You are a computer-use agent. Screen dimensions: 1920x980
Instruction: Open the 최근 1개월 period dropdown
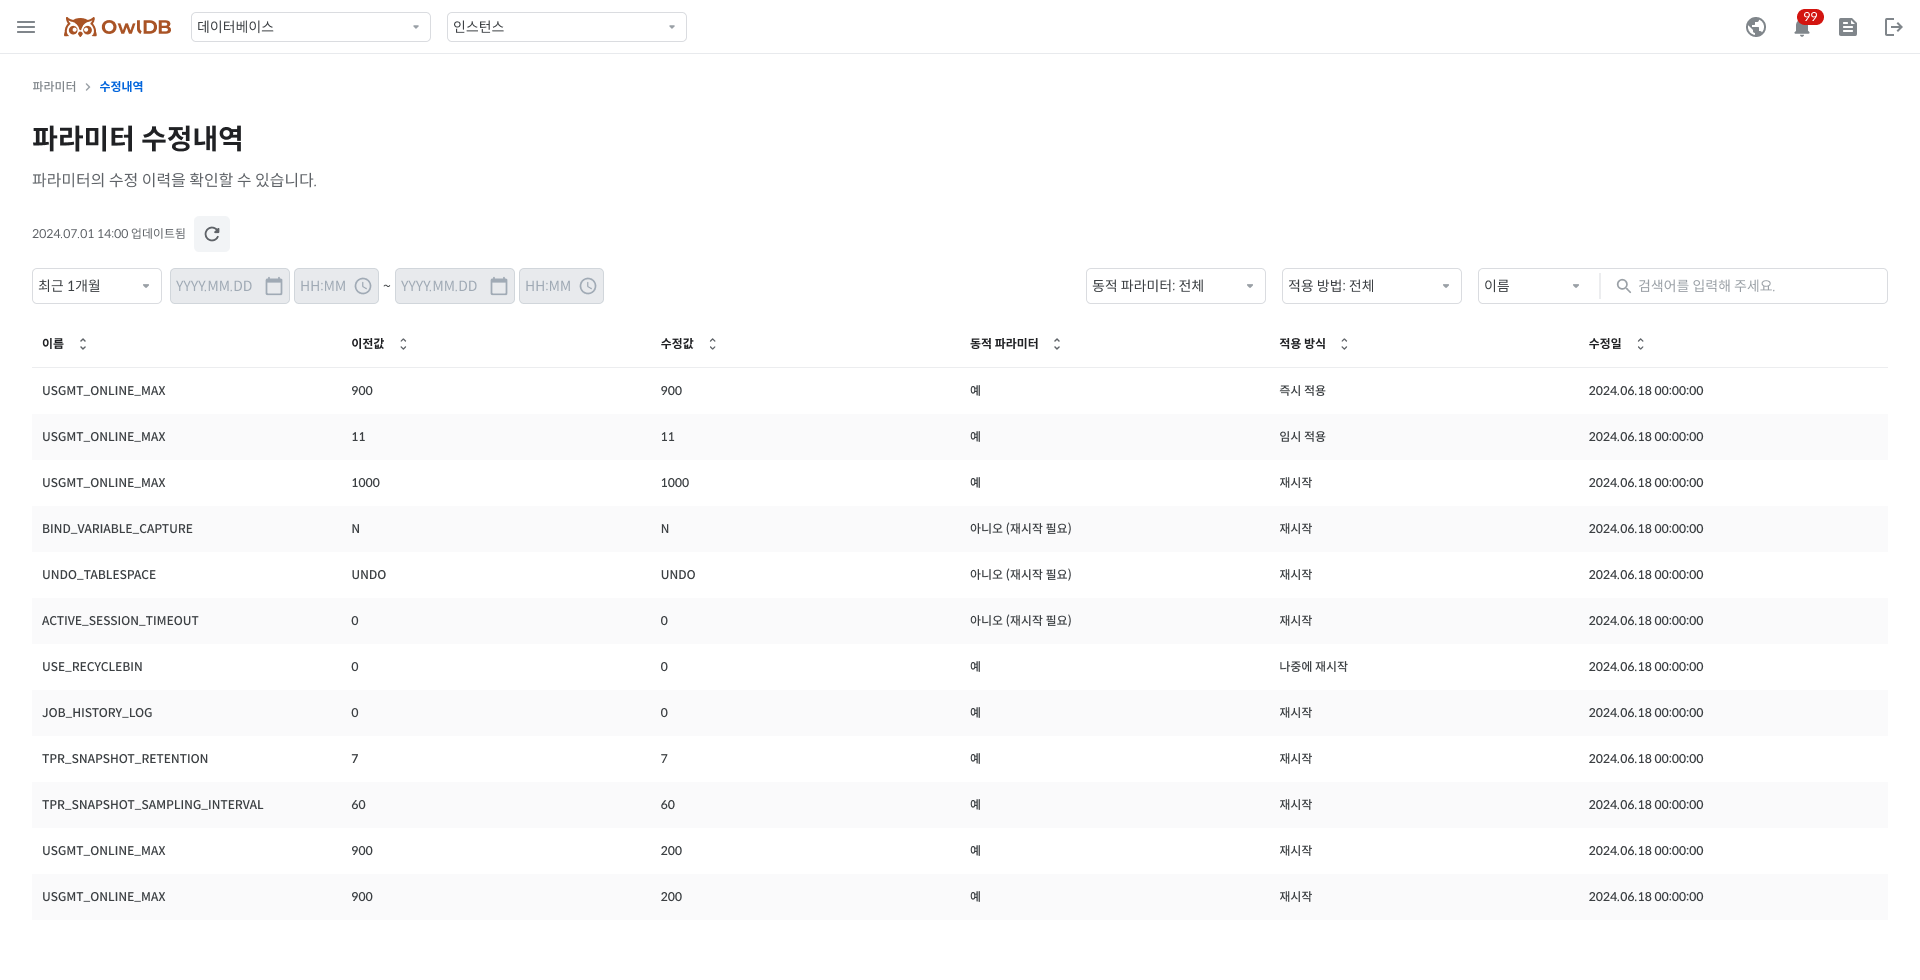pyautogui.click(x=96, y=286)
